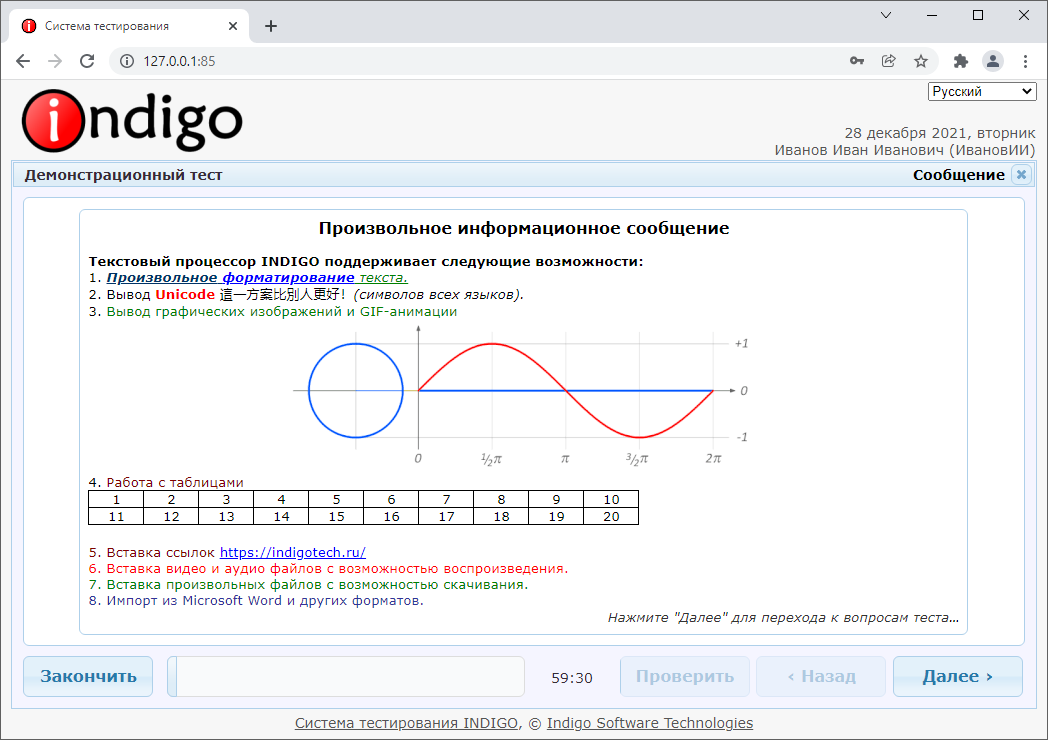
Task: Click the browser Forward arrow
Action: (x=55, y=61)
